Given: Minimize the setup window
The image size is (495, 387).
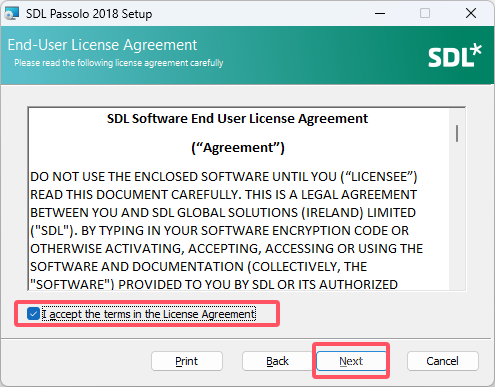Looking at the screenshot, I should [380, 14].
